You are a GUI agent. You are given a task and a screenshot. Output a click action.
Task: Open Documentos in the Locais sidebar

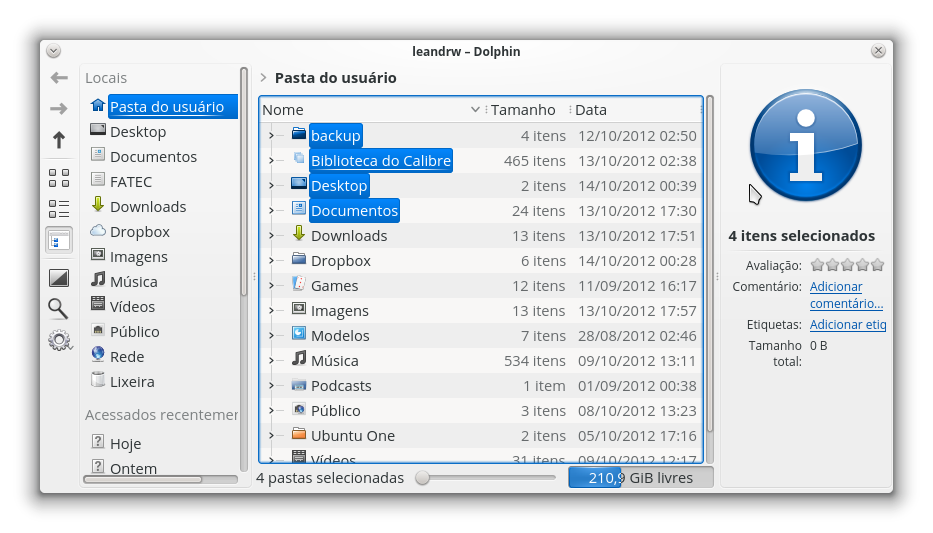coord(154,156)
